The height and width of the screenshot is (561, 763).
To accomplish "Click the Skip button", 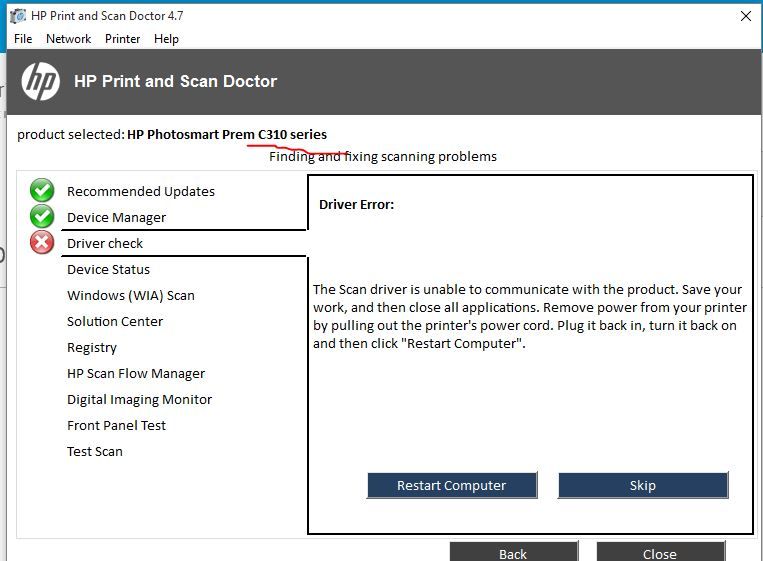I will click(643, 485).
